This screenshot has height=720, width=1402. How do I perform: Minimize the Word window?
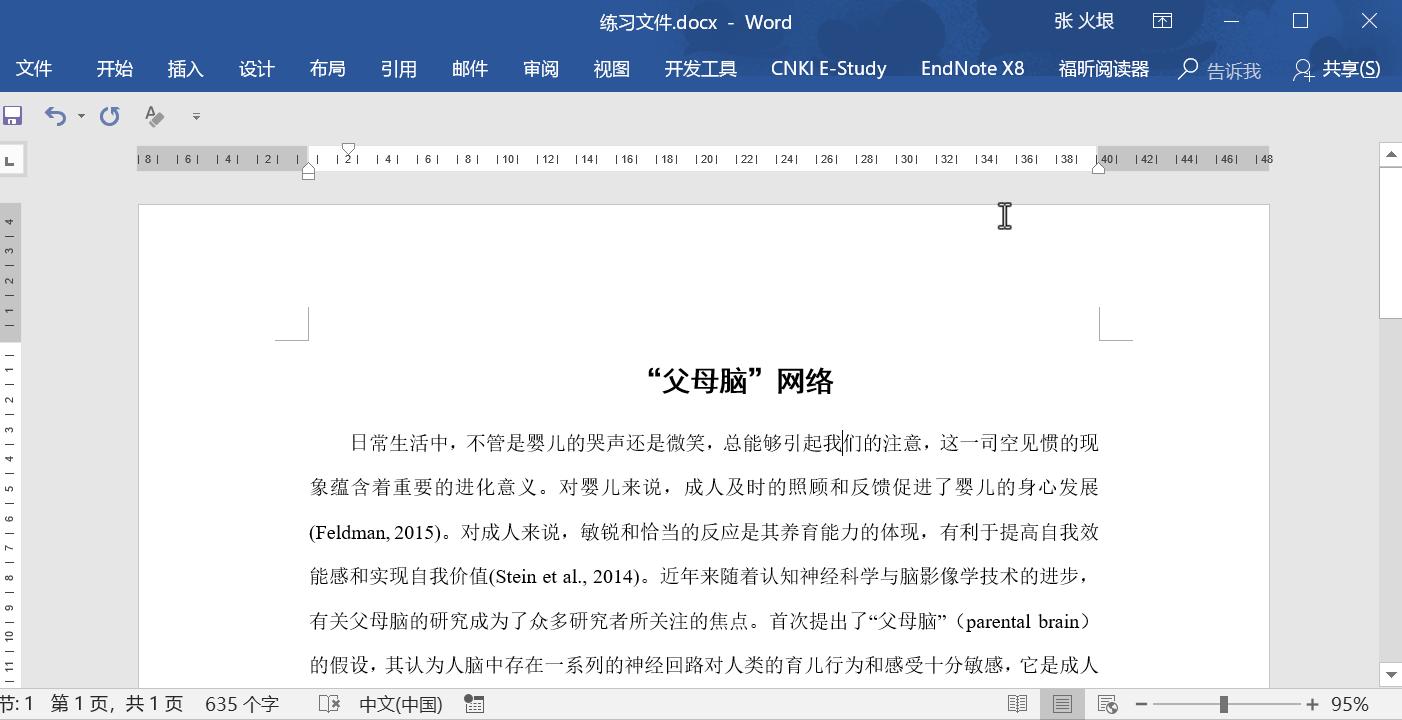1231,21
